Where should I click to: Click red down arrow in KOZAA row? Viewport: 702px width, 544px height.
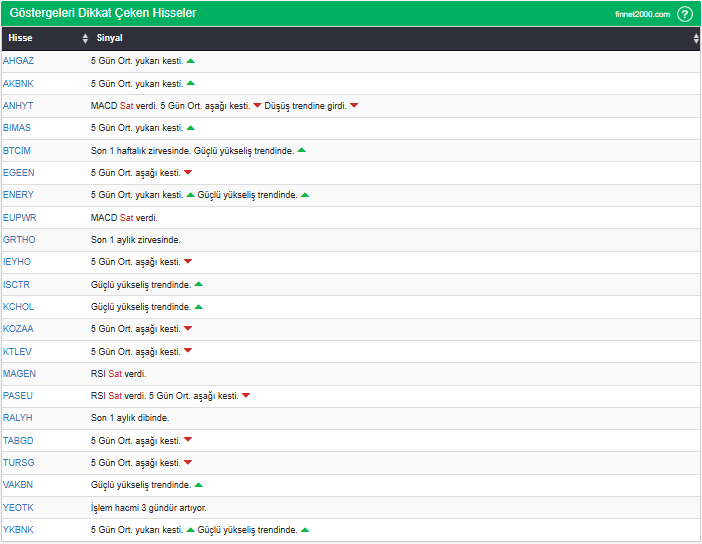pyautogui.click(x=188, y=329)
